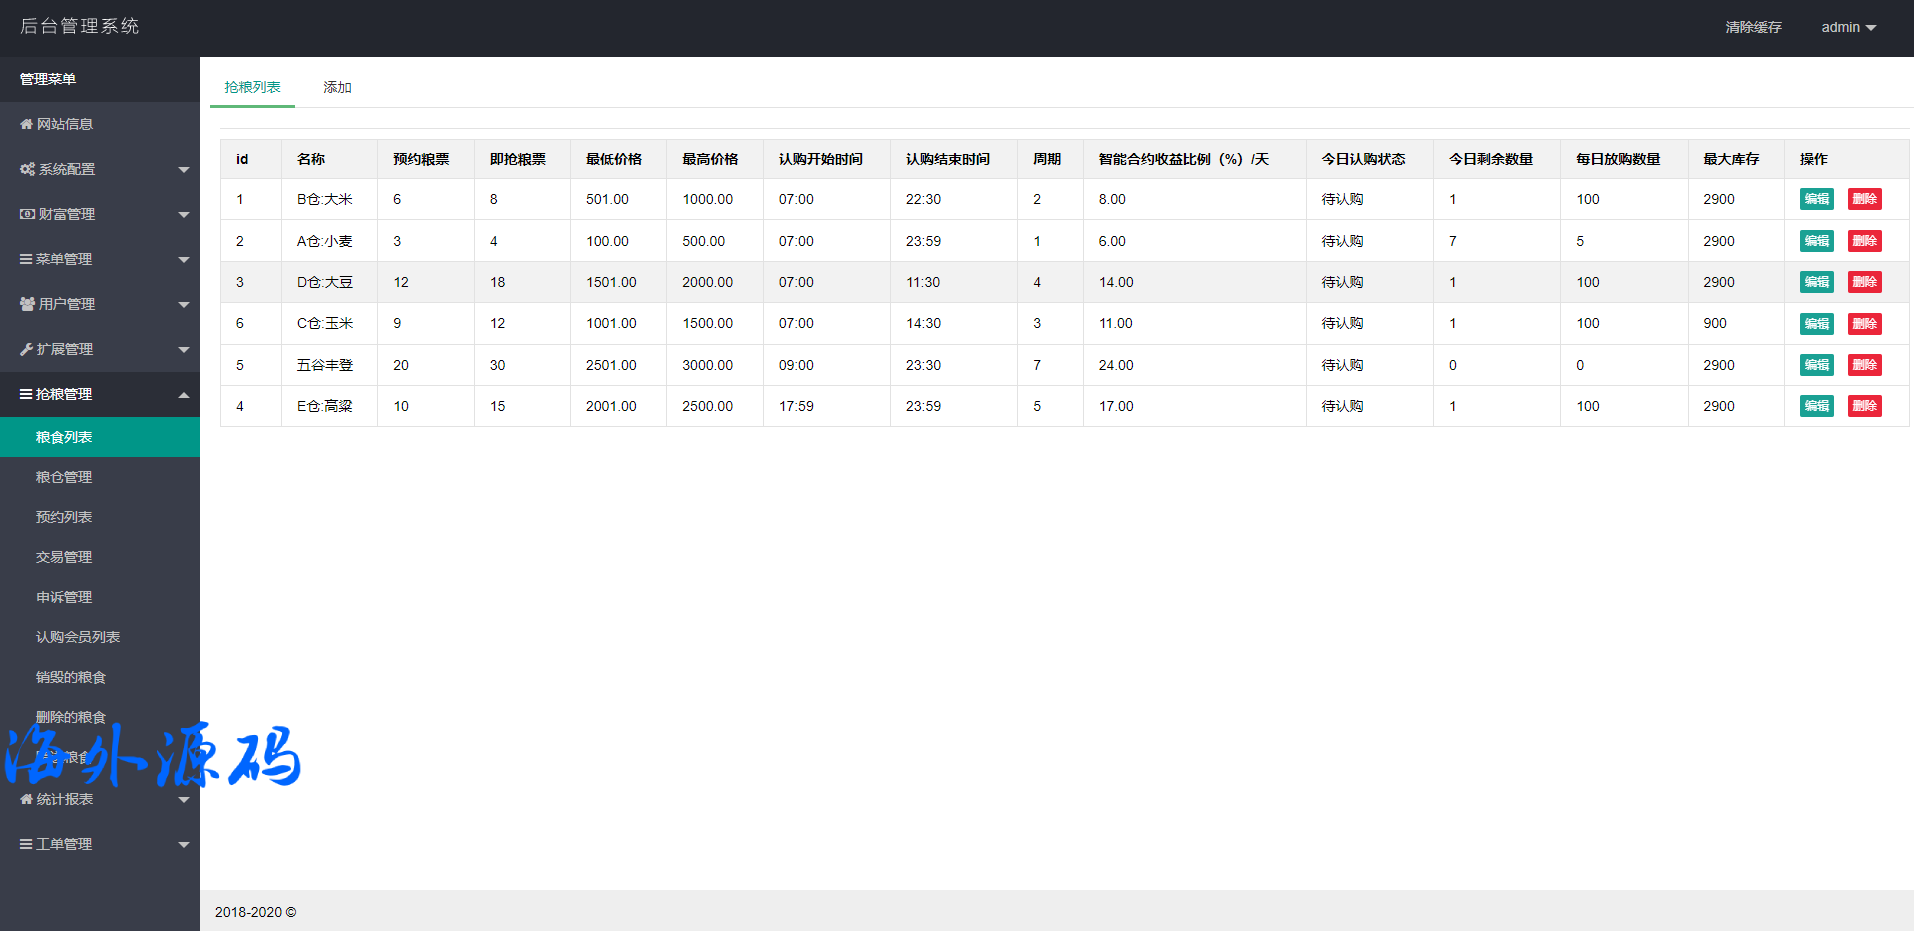Click the list icon beside 工单管理
Viewport: 1914px width, 931px height.
click(x=26, y=844)
